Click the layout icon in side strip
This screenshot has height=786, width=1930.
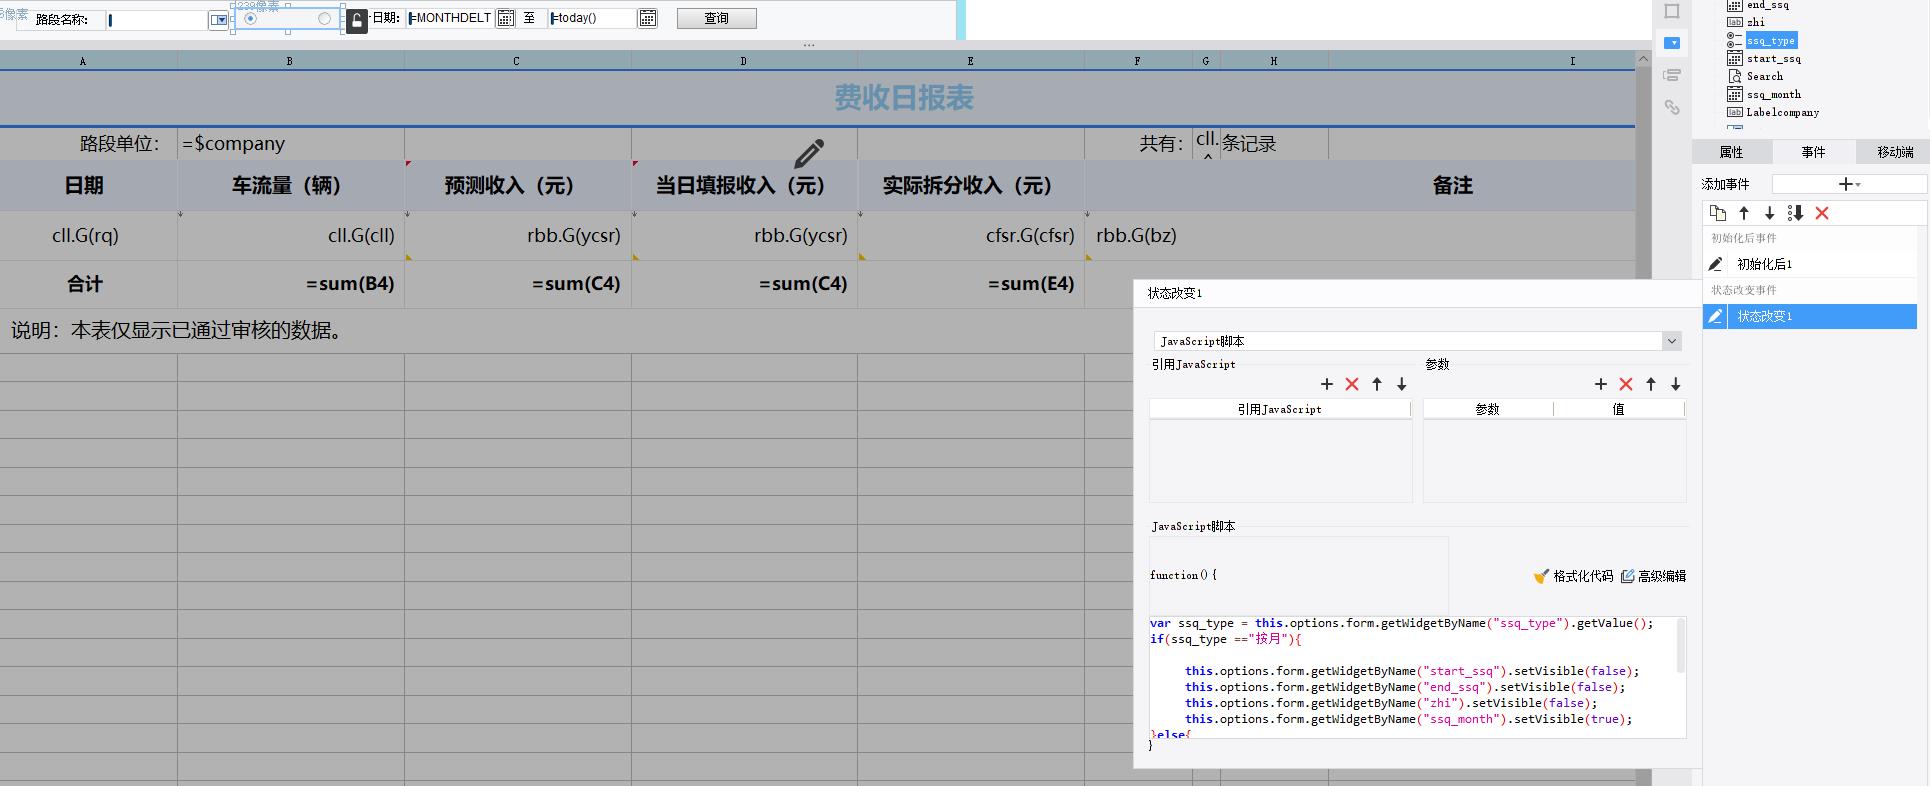point(1672,75)
